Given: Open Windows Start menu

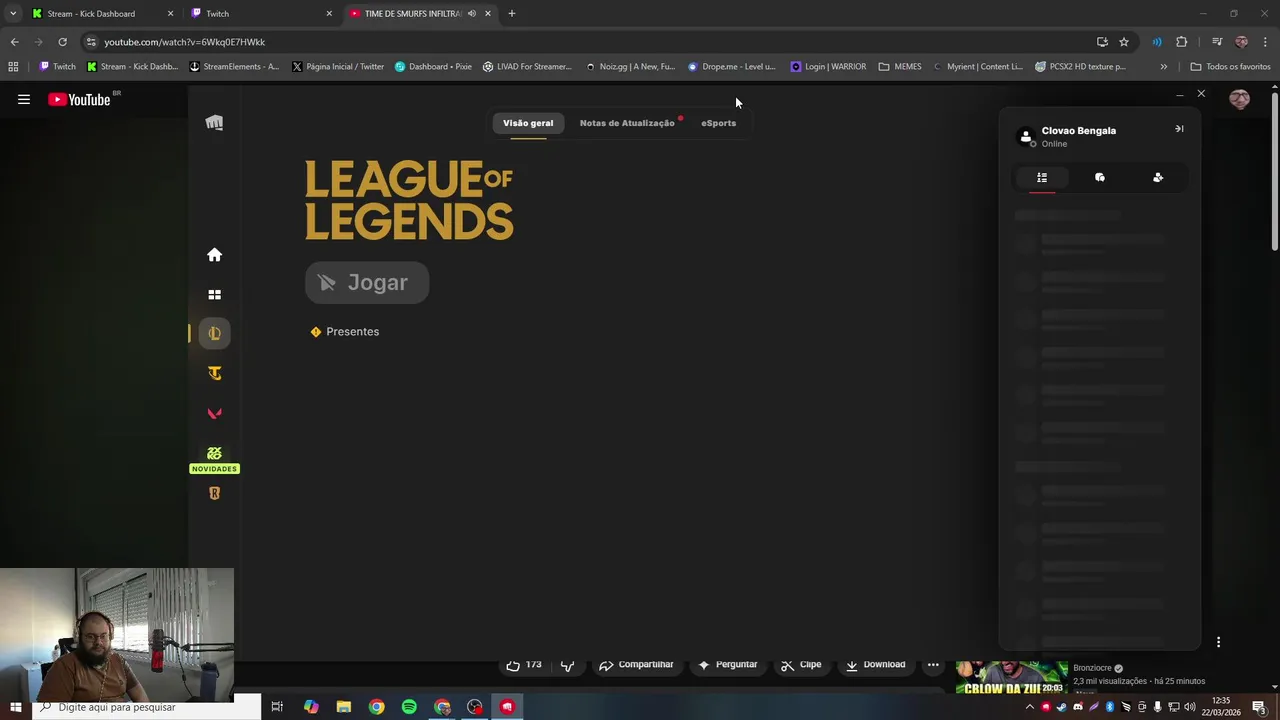Looking at the screenshot, I should pos(15,707).
